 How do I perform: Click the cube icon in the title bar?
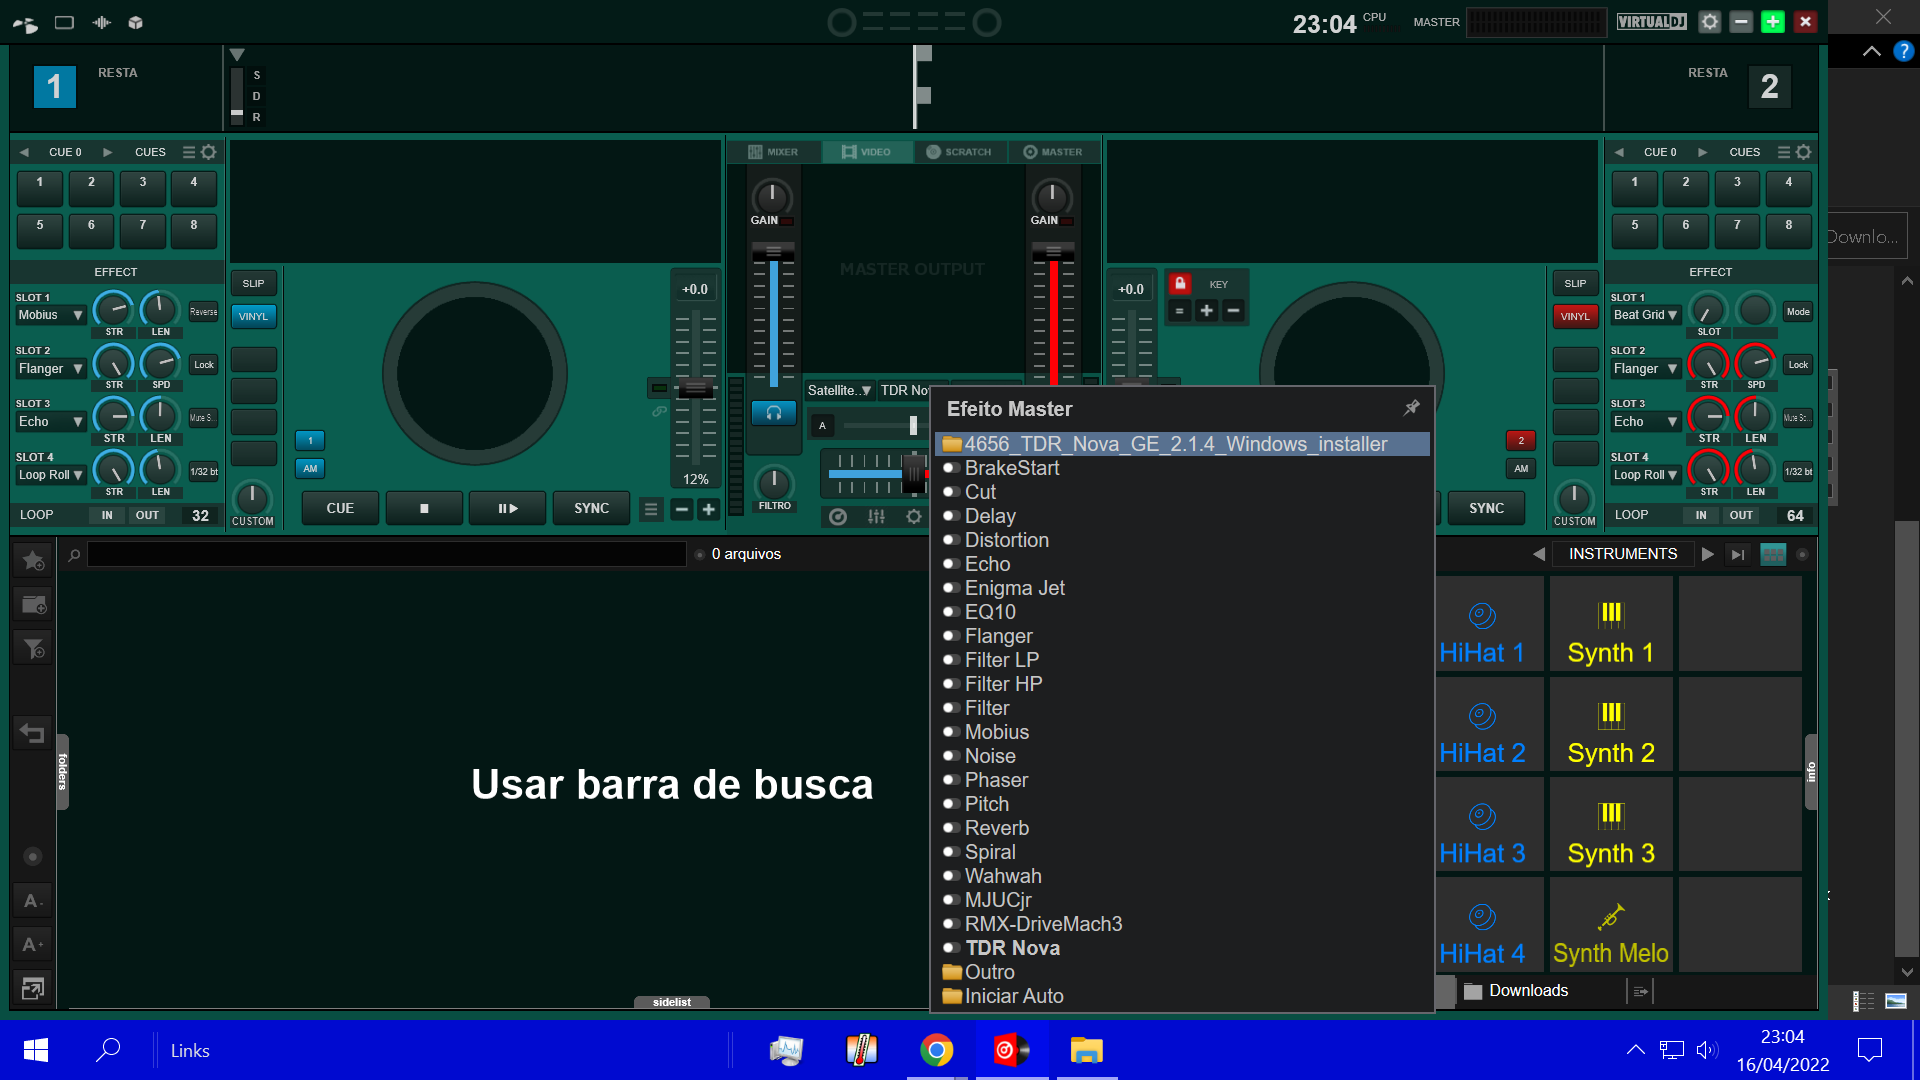[136, 22]
